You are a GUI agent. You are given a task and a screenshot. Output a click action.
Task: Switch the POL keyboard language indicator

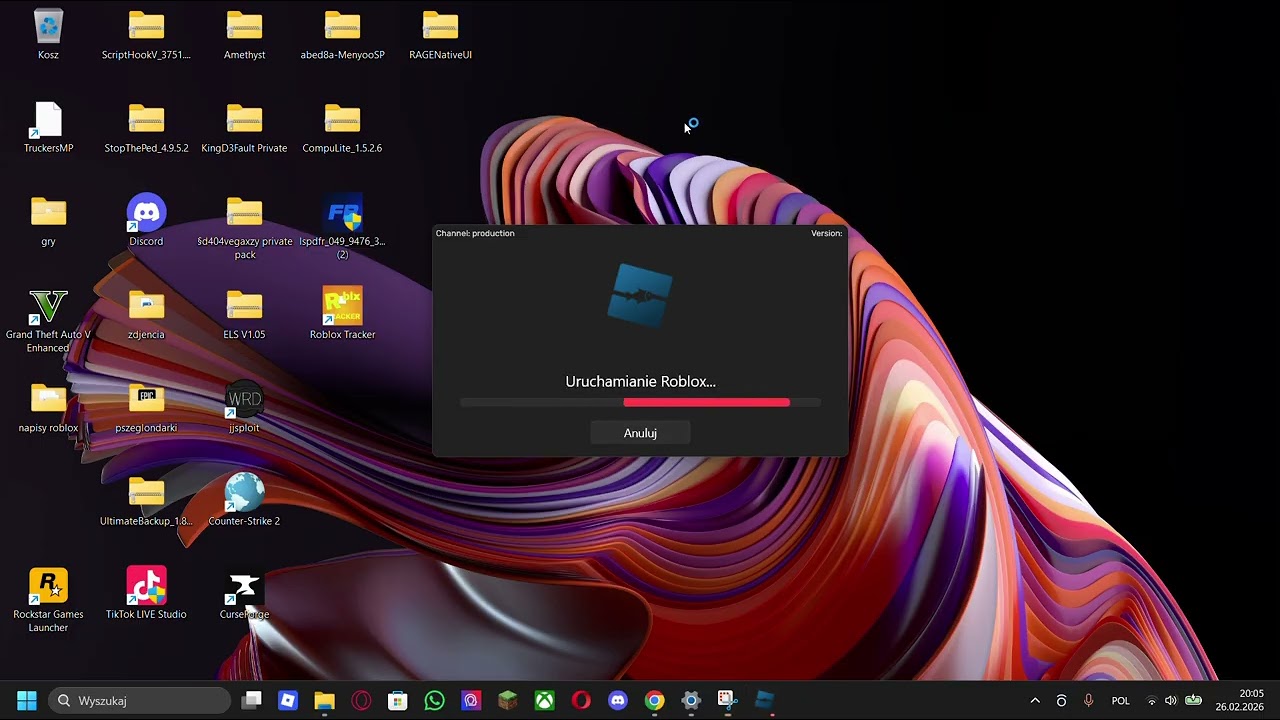[1121, 701]
